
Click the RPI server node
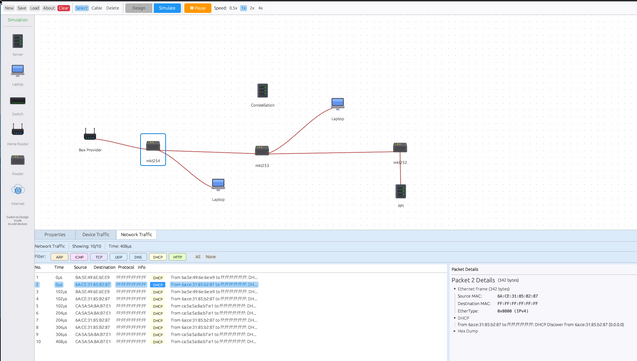click(x=401, y=191)
